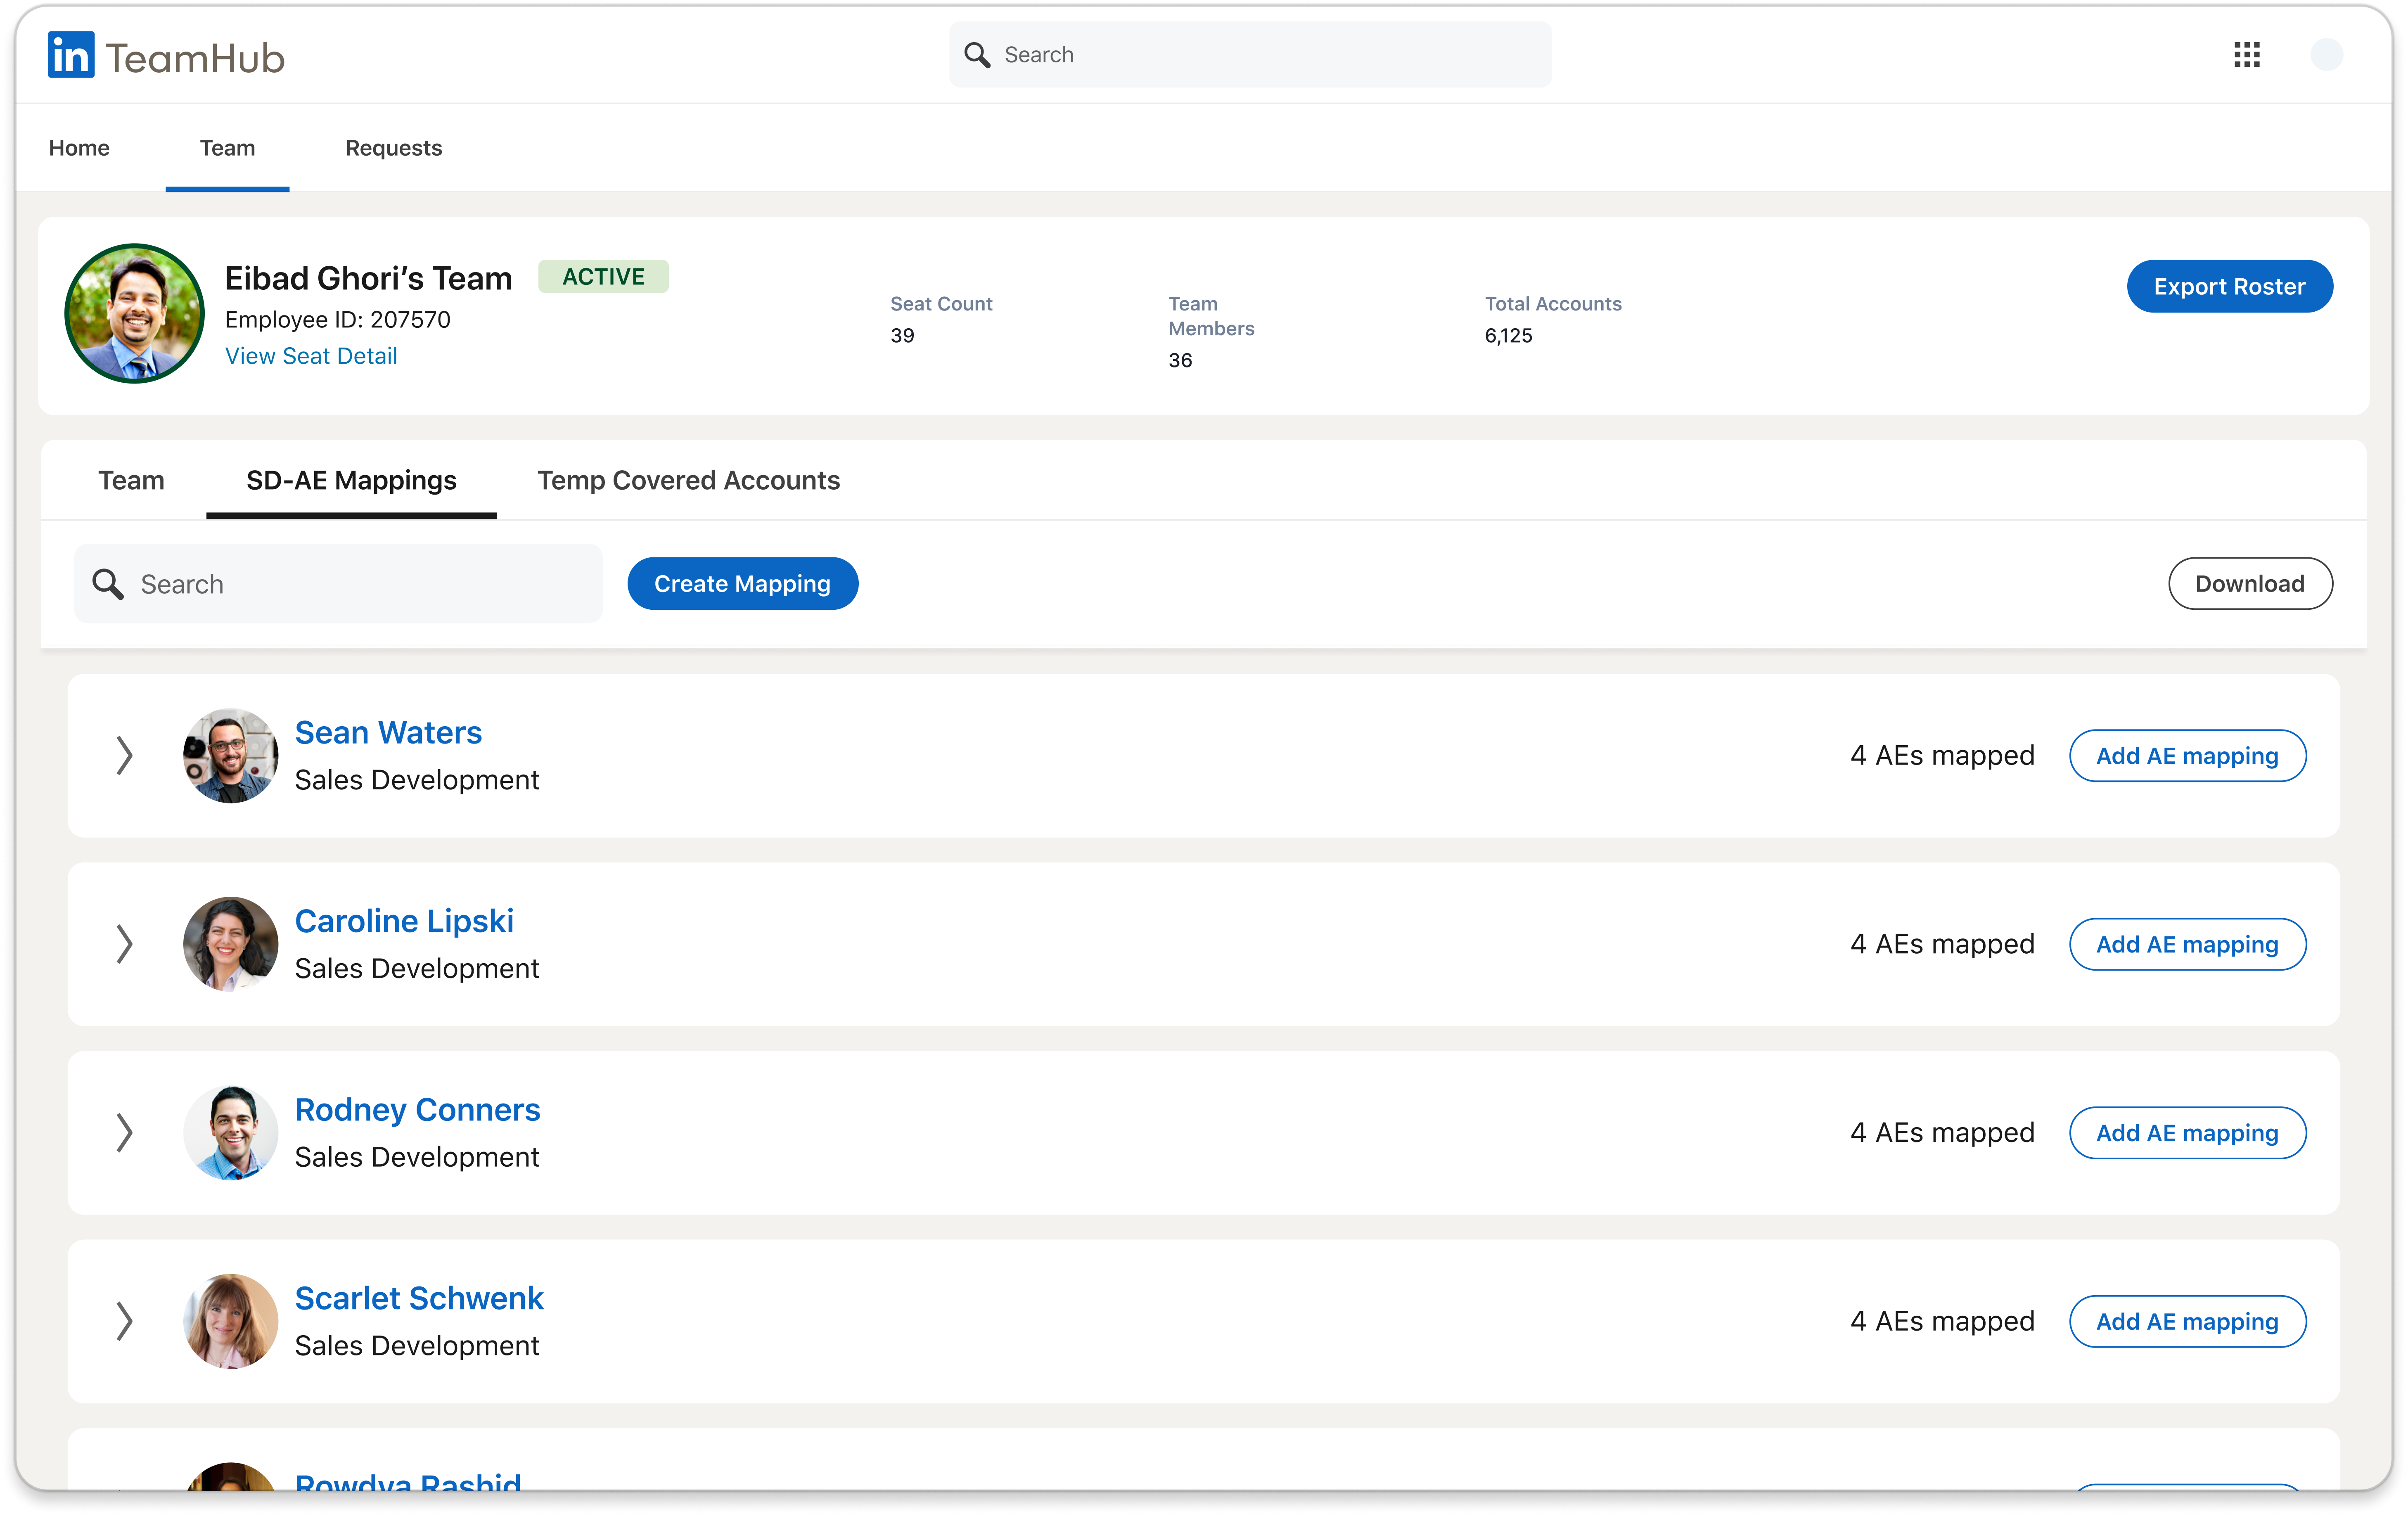This screenshot has width=2408, height=1516.
Task: Click Sales Development under Scarlet Schwenk
Action: click(x=417, y=1345)
